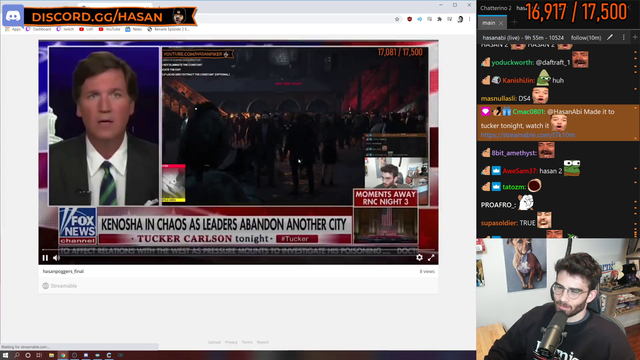Click Terms footer link
Viewport: 640px width, 360px height.
tap(247, 342)
